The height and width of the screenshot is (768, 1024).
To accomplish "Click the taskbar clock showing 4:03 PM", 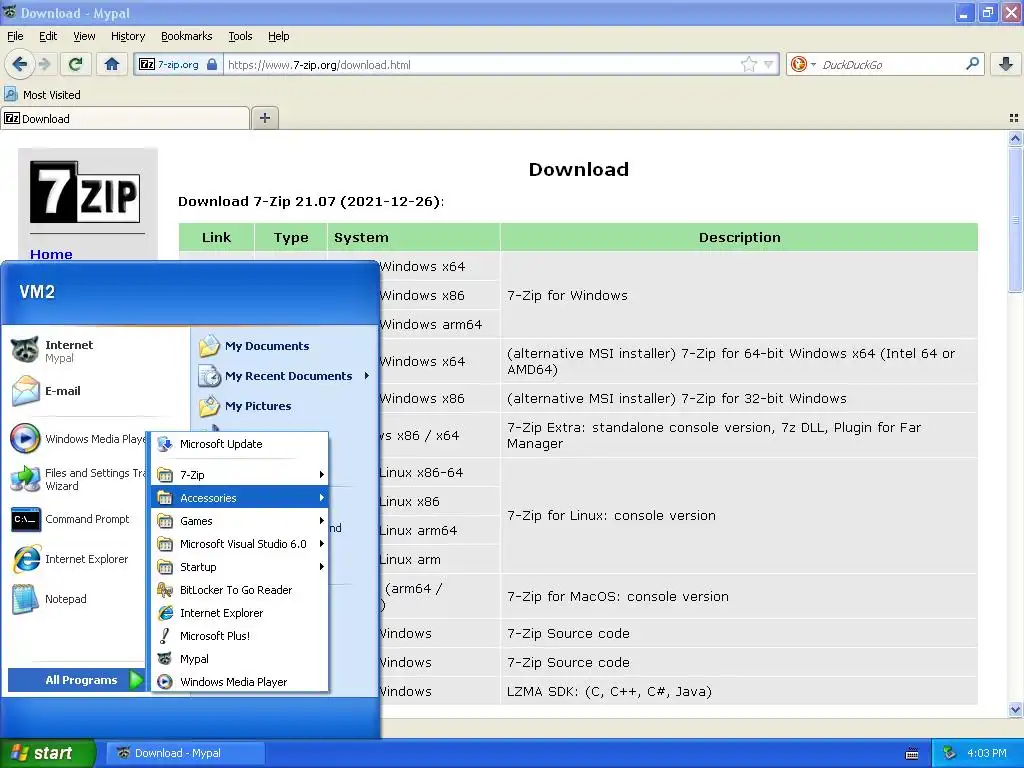I will [987, 753].
